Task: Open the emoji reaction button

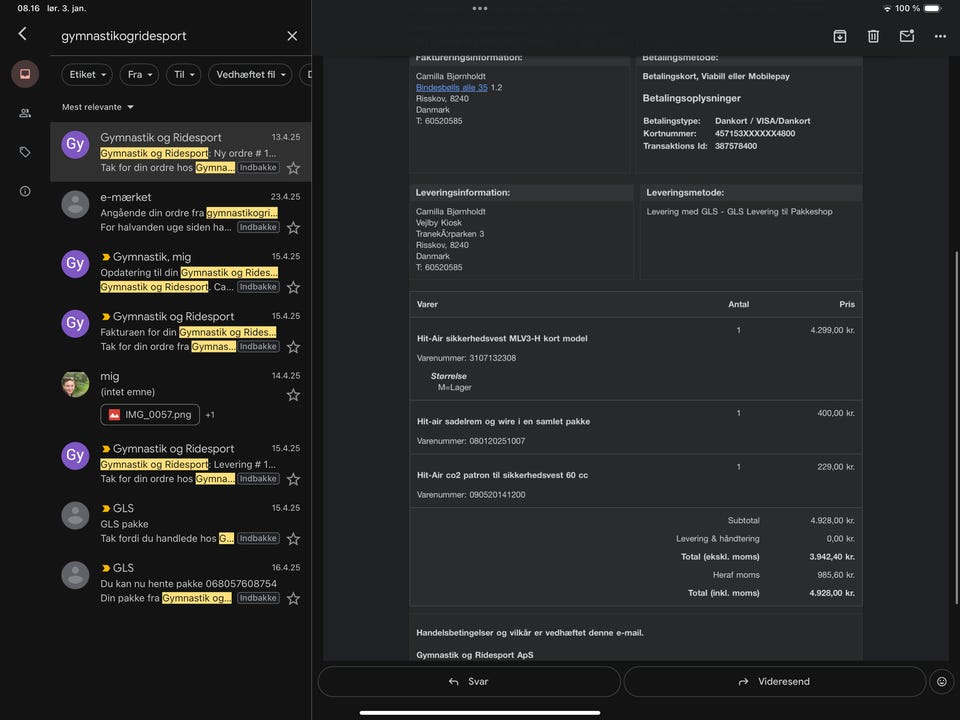Action: pyautogui.click(x=941, y=682)
